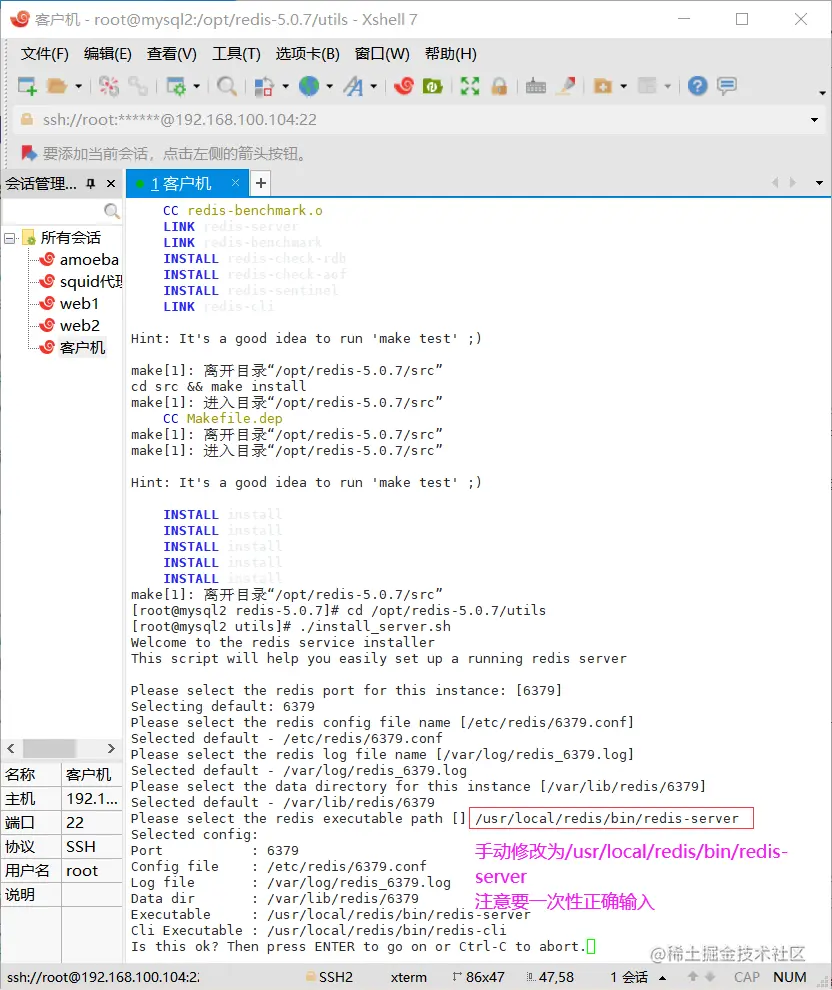
Task: Expand the new folder dropdown arrow
Action: tap(624, 86)
